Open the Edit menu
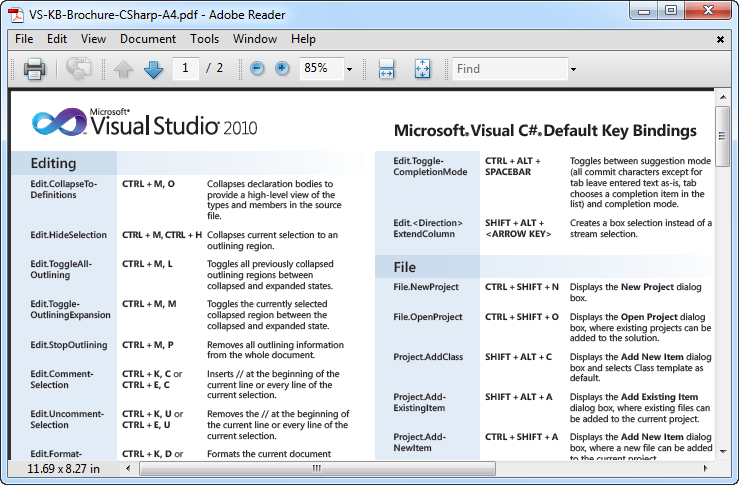 coord(57,39)
